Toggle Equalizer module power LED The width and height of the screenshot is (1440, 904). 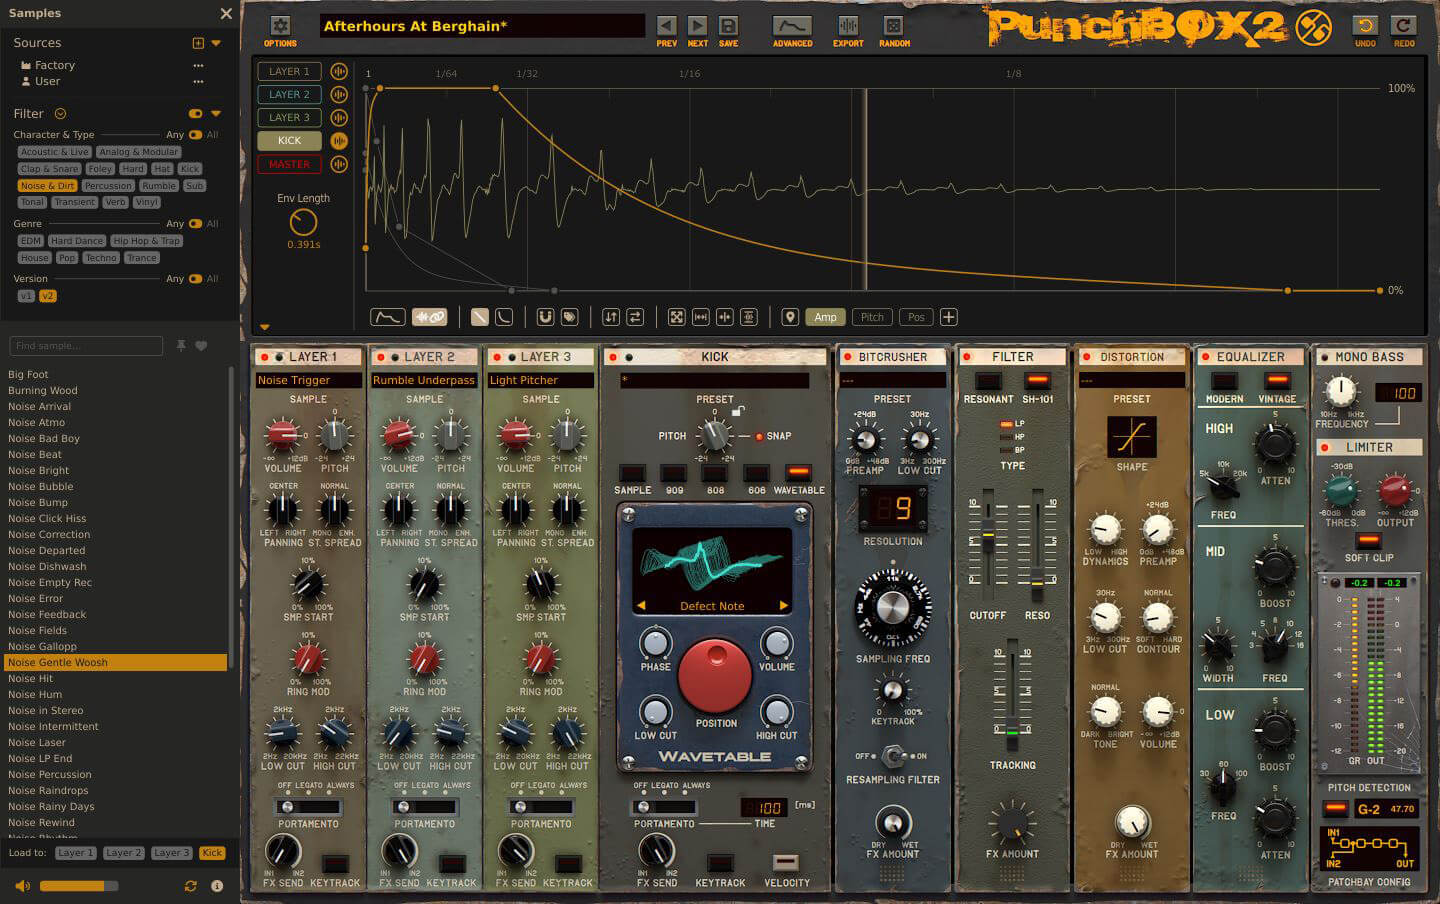(x=1205, y=357)
